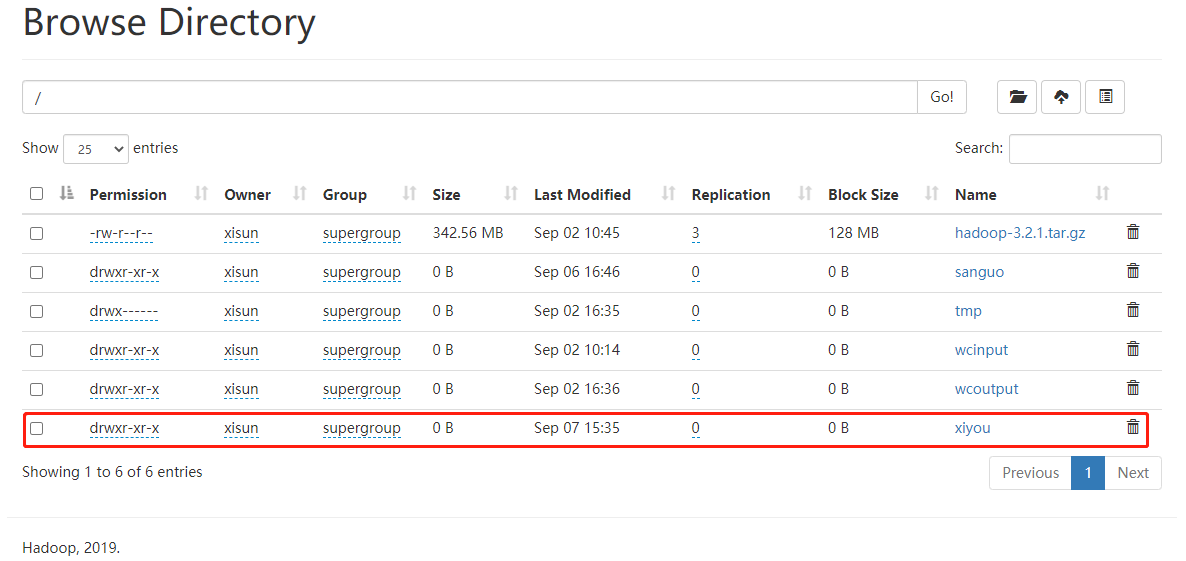This screenshot has height=561, width=1186.
Task: Click the Next pagination button
Action: [1133, 473]
